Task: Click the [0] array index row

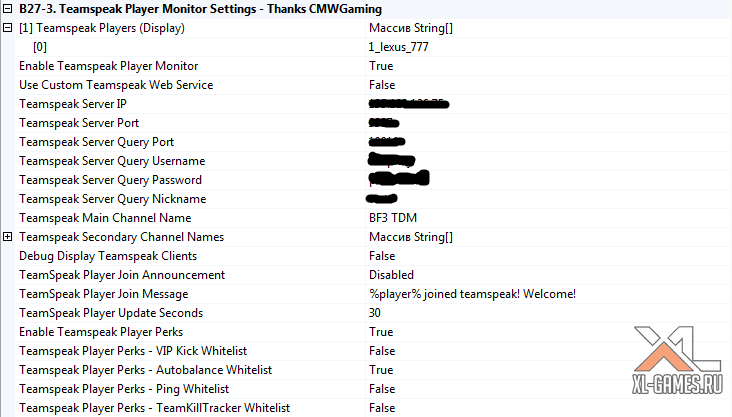Action: 40,47
